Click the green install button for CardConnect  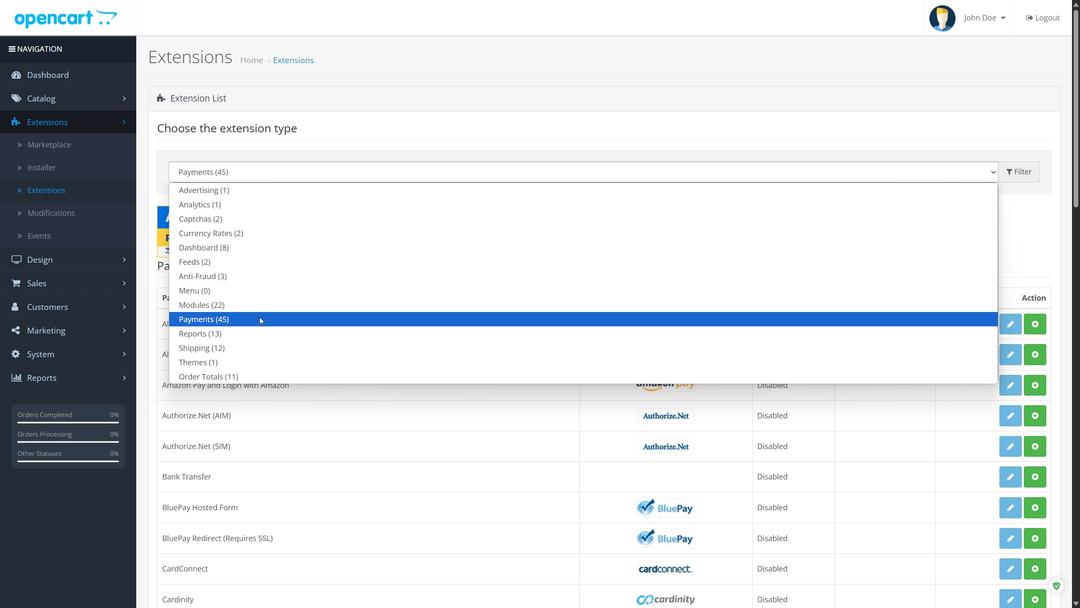(x=1035, y=569)
